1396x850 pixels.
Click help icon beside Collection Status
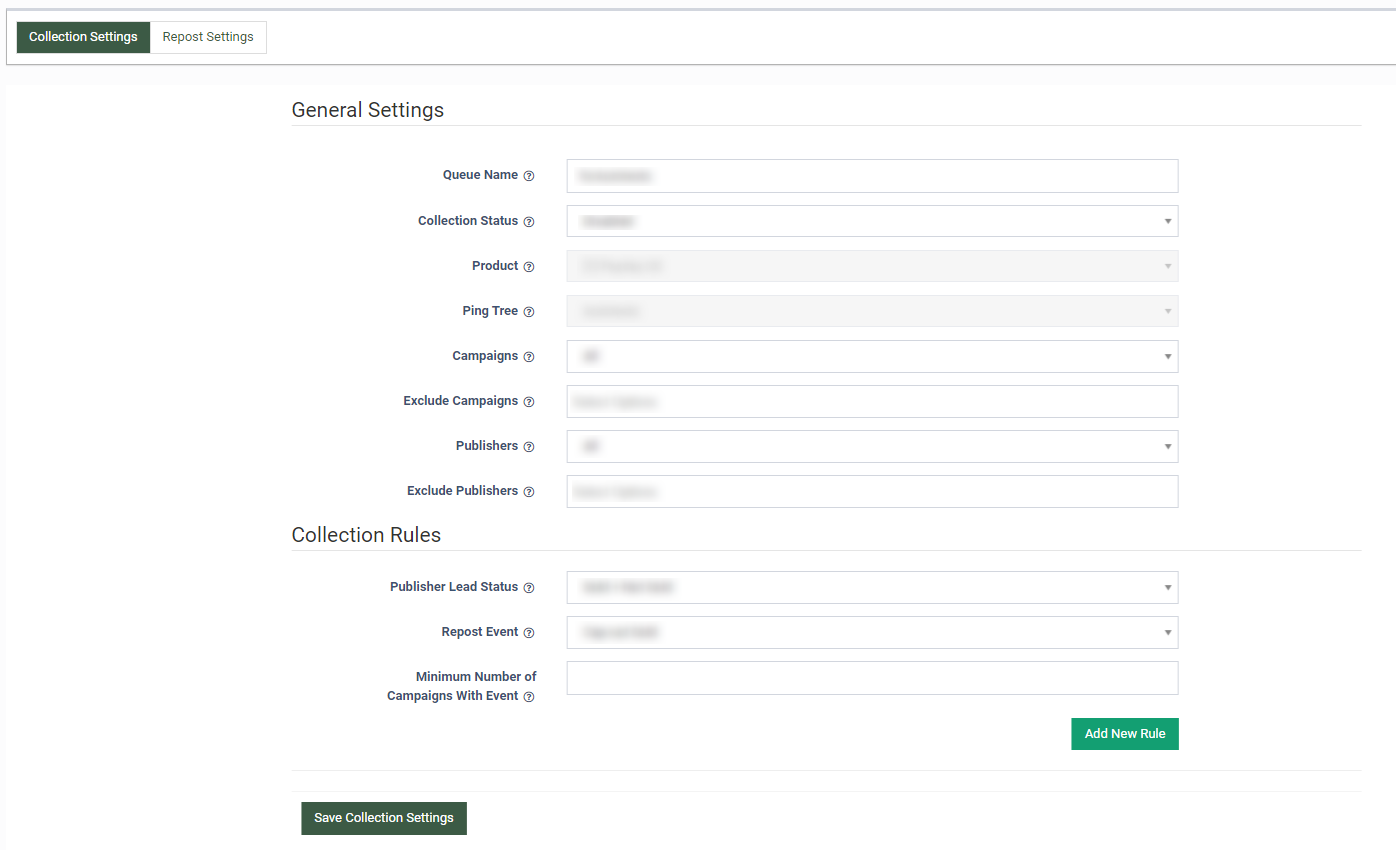[x=529, y=222]
